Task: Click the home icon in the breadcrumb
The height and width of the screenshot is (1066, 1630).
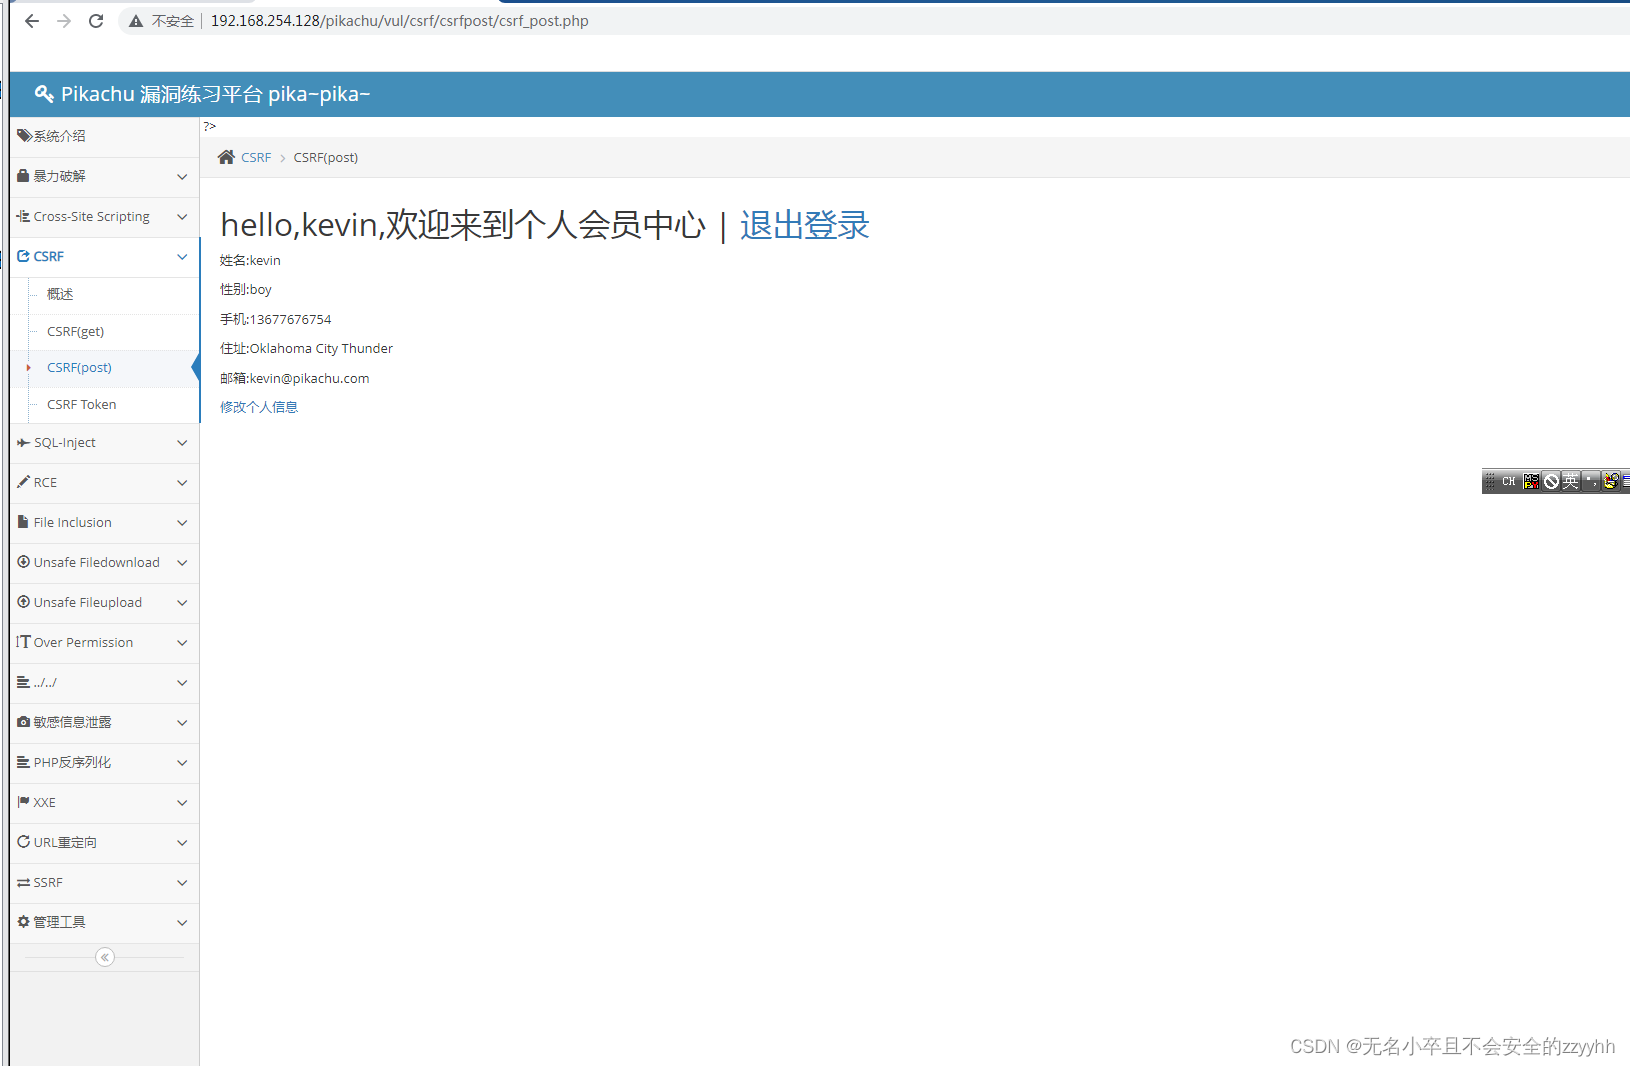Action: [226, 157]
